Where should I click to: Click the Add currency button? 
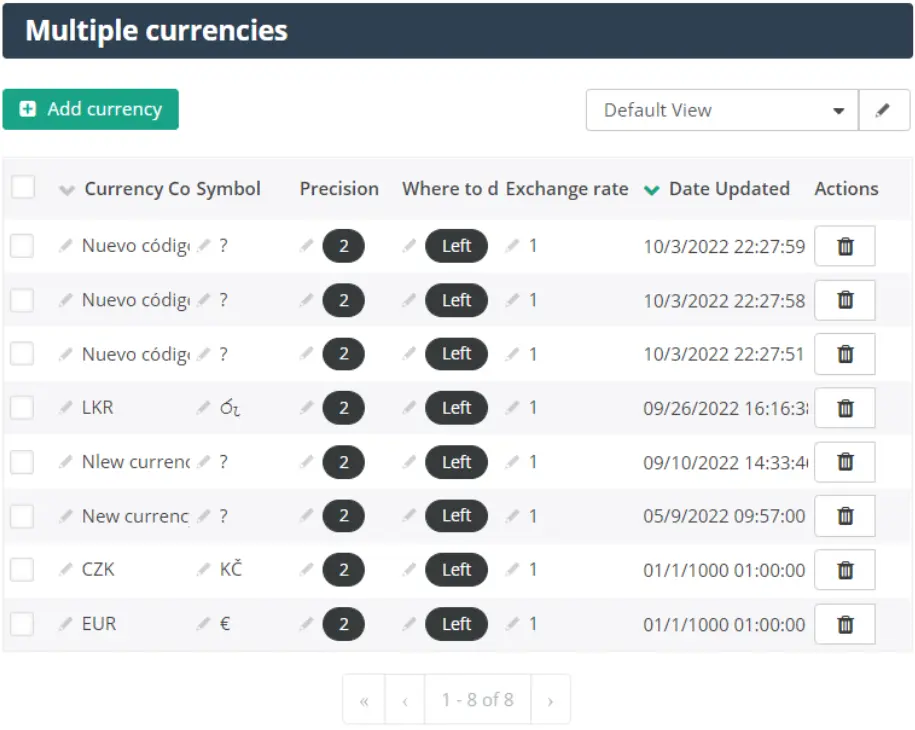pyautogui.click(x=90, y=109)
